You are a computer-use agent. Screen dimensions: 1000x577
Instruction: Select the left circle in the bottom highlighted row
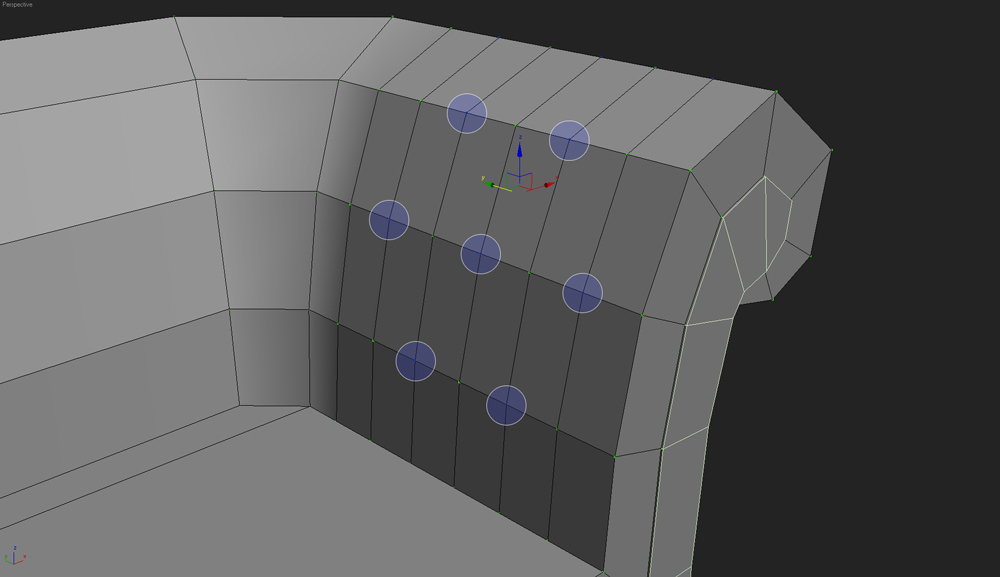(416, 361)
